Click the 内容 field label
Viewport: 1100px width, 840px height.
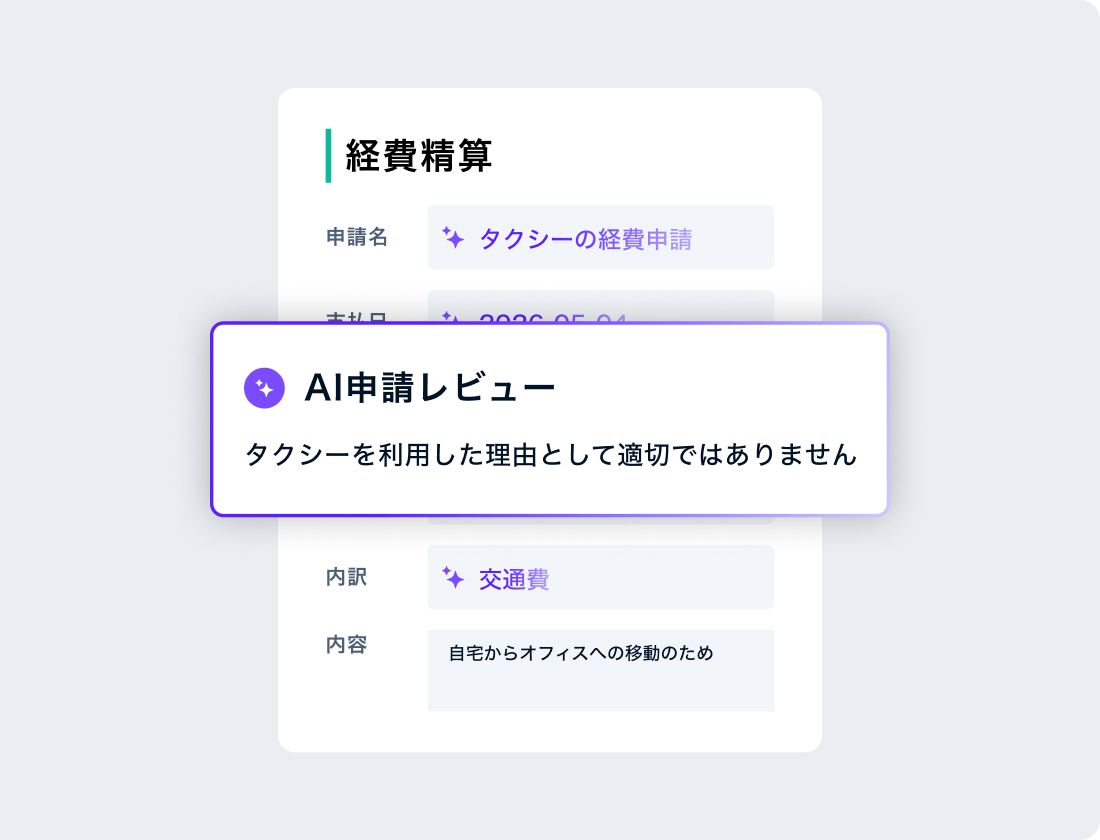tap(346, 645)
